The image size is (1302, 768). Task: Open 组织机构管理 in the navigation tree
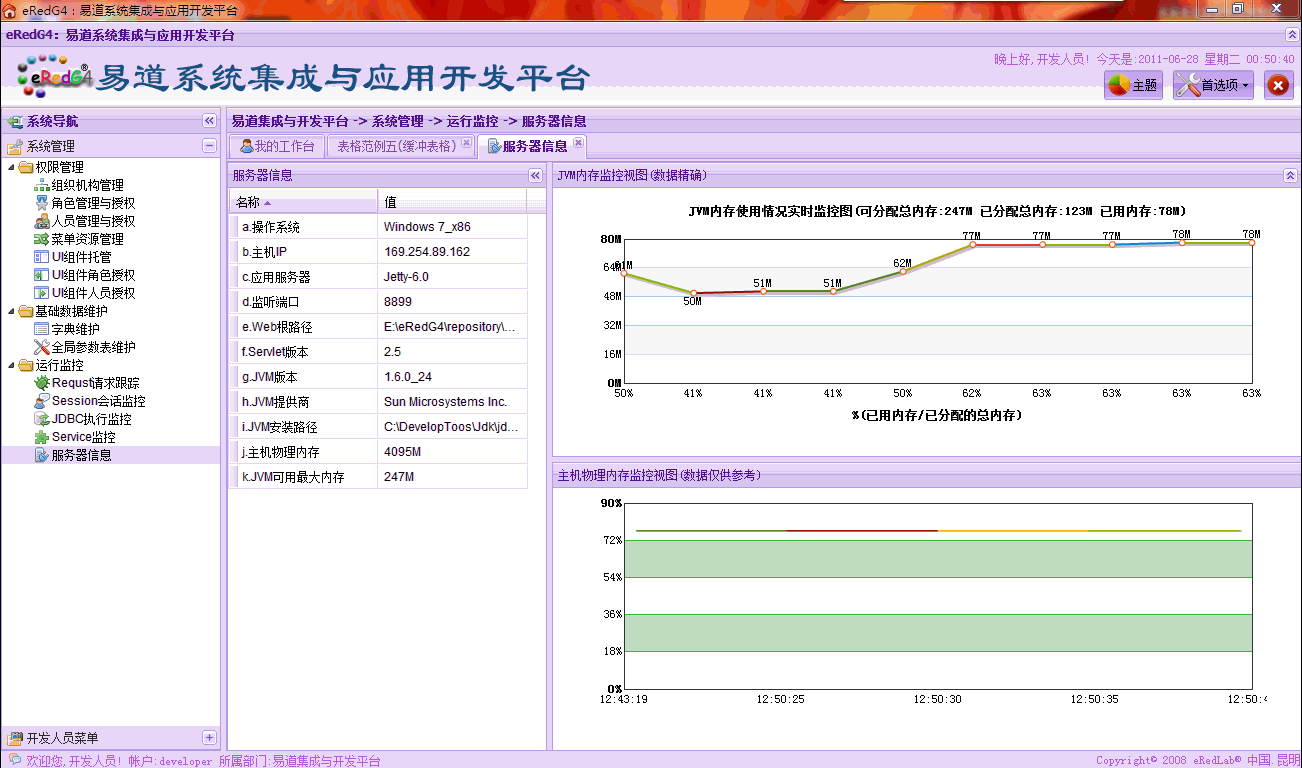[87, 185]
